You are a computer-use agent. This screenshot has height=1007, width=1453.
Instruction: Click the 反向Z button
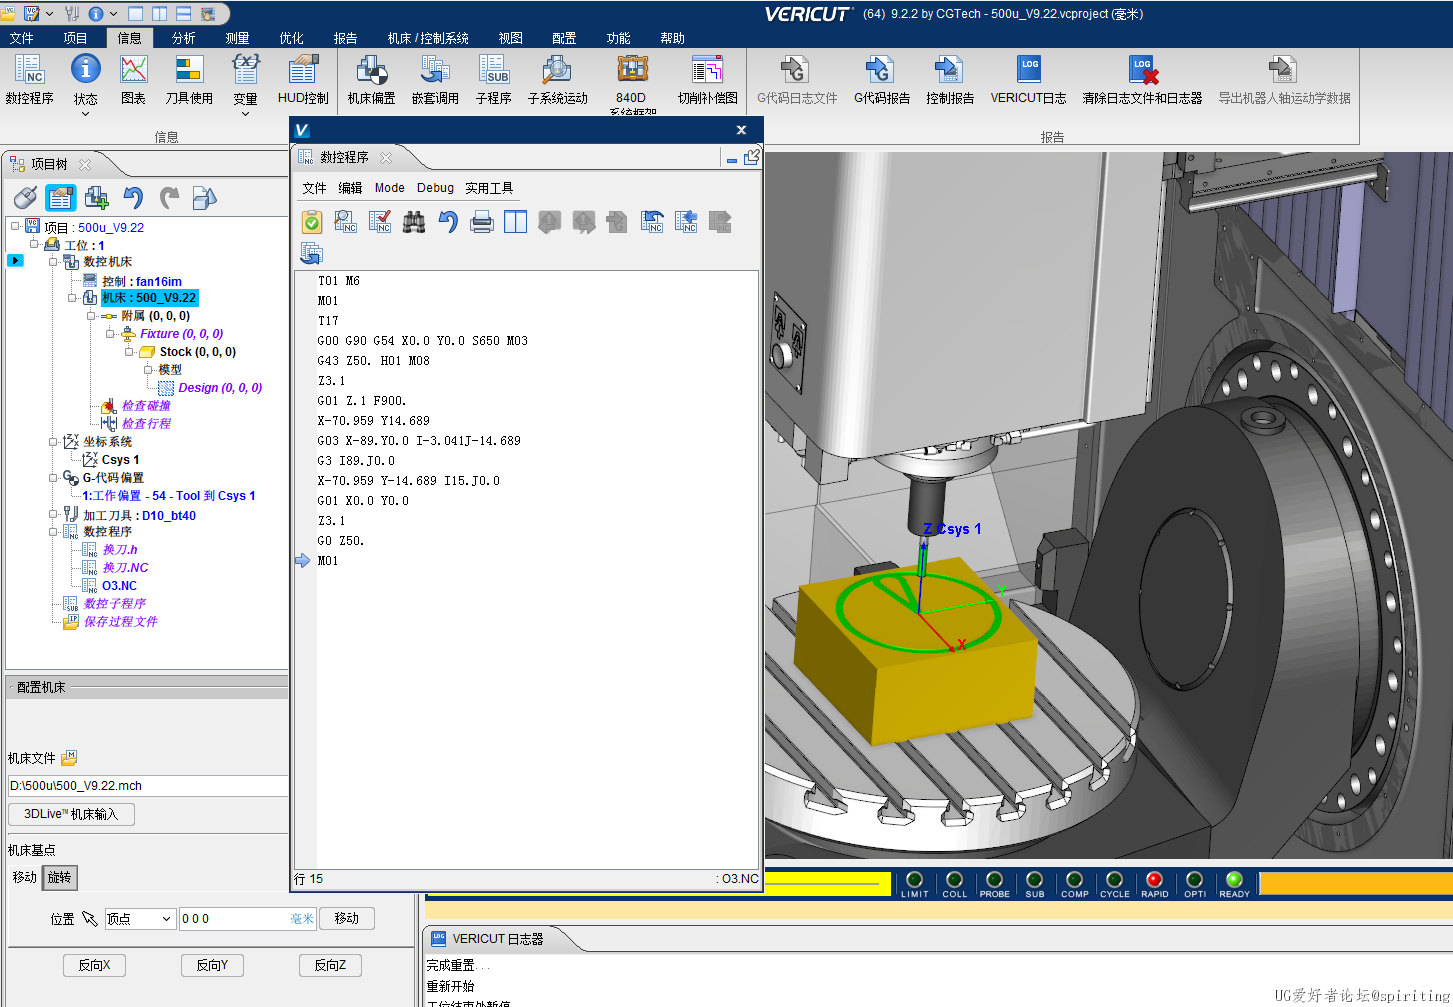point(330,965)
